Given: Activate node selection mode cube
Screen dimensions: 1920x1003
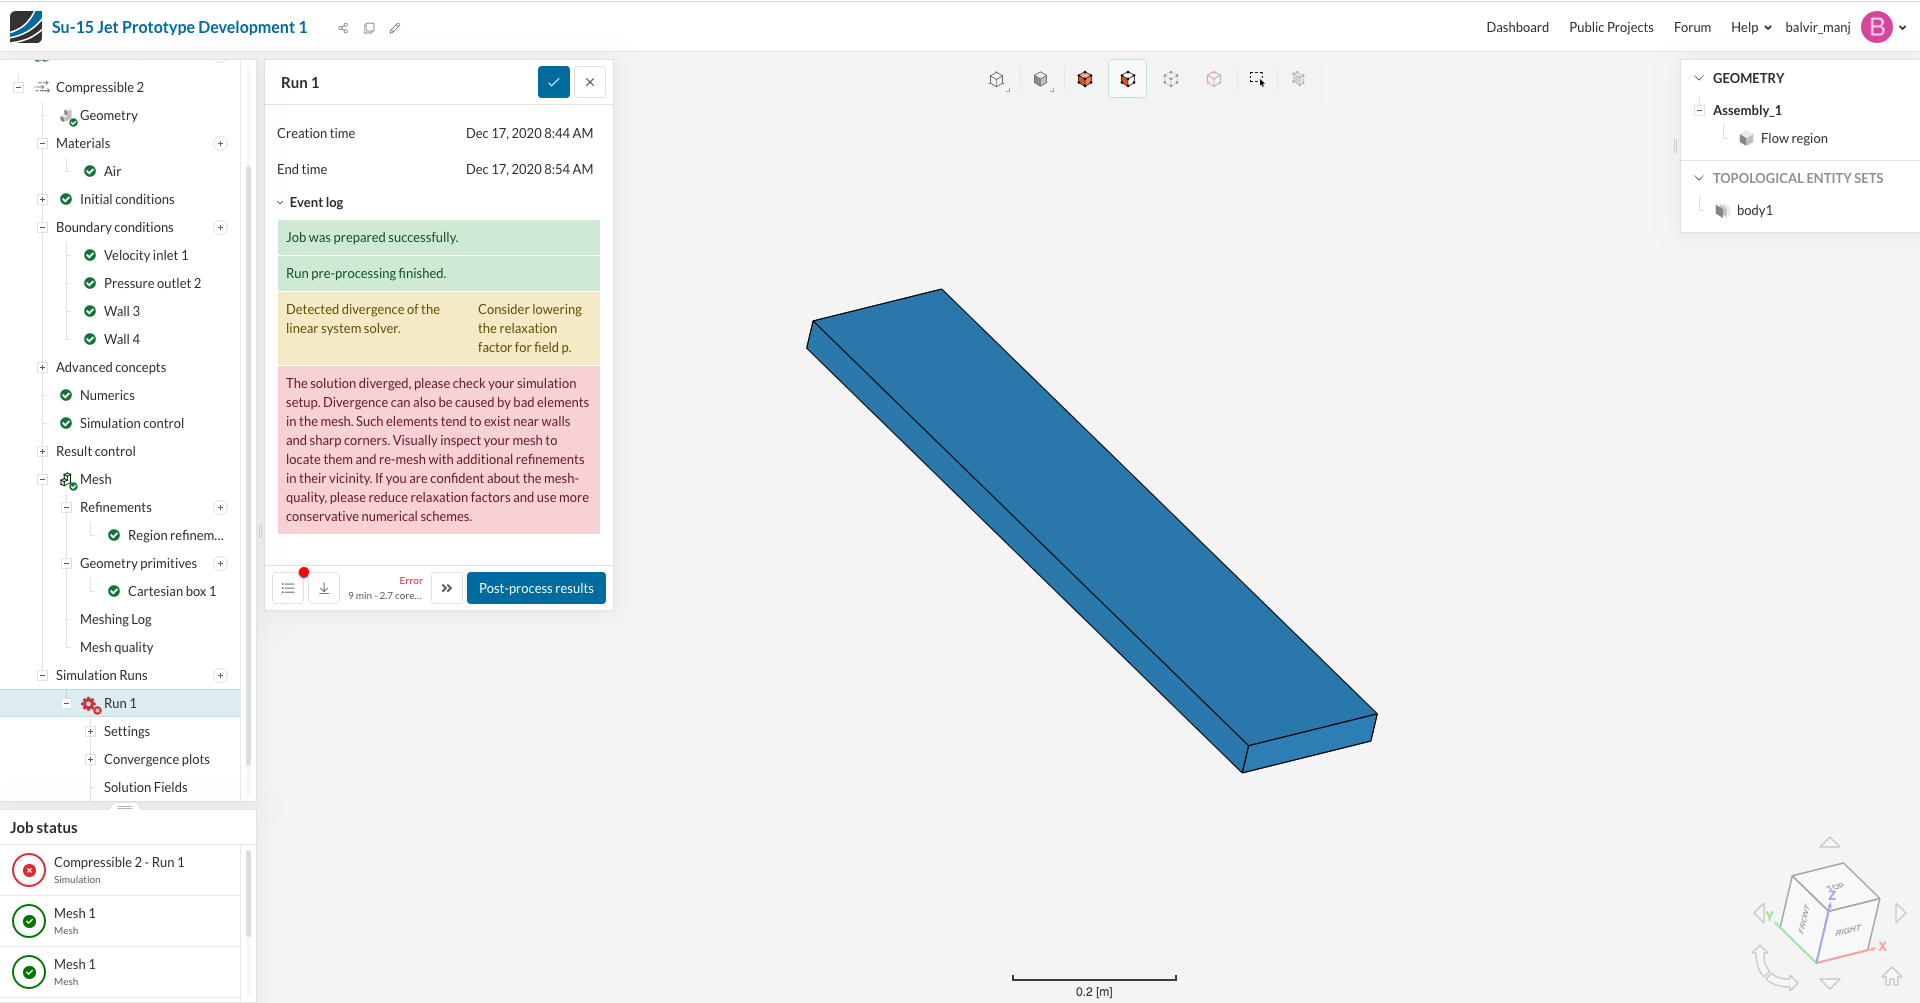Looking at the screenshot, I should (1214, 79).
